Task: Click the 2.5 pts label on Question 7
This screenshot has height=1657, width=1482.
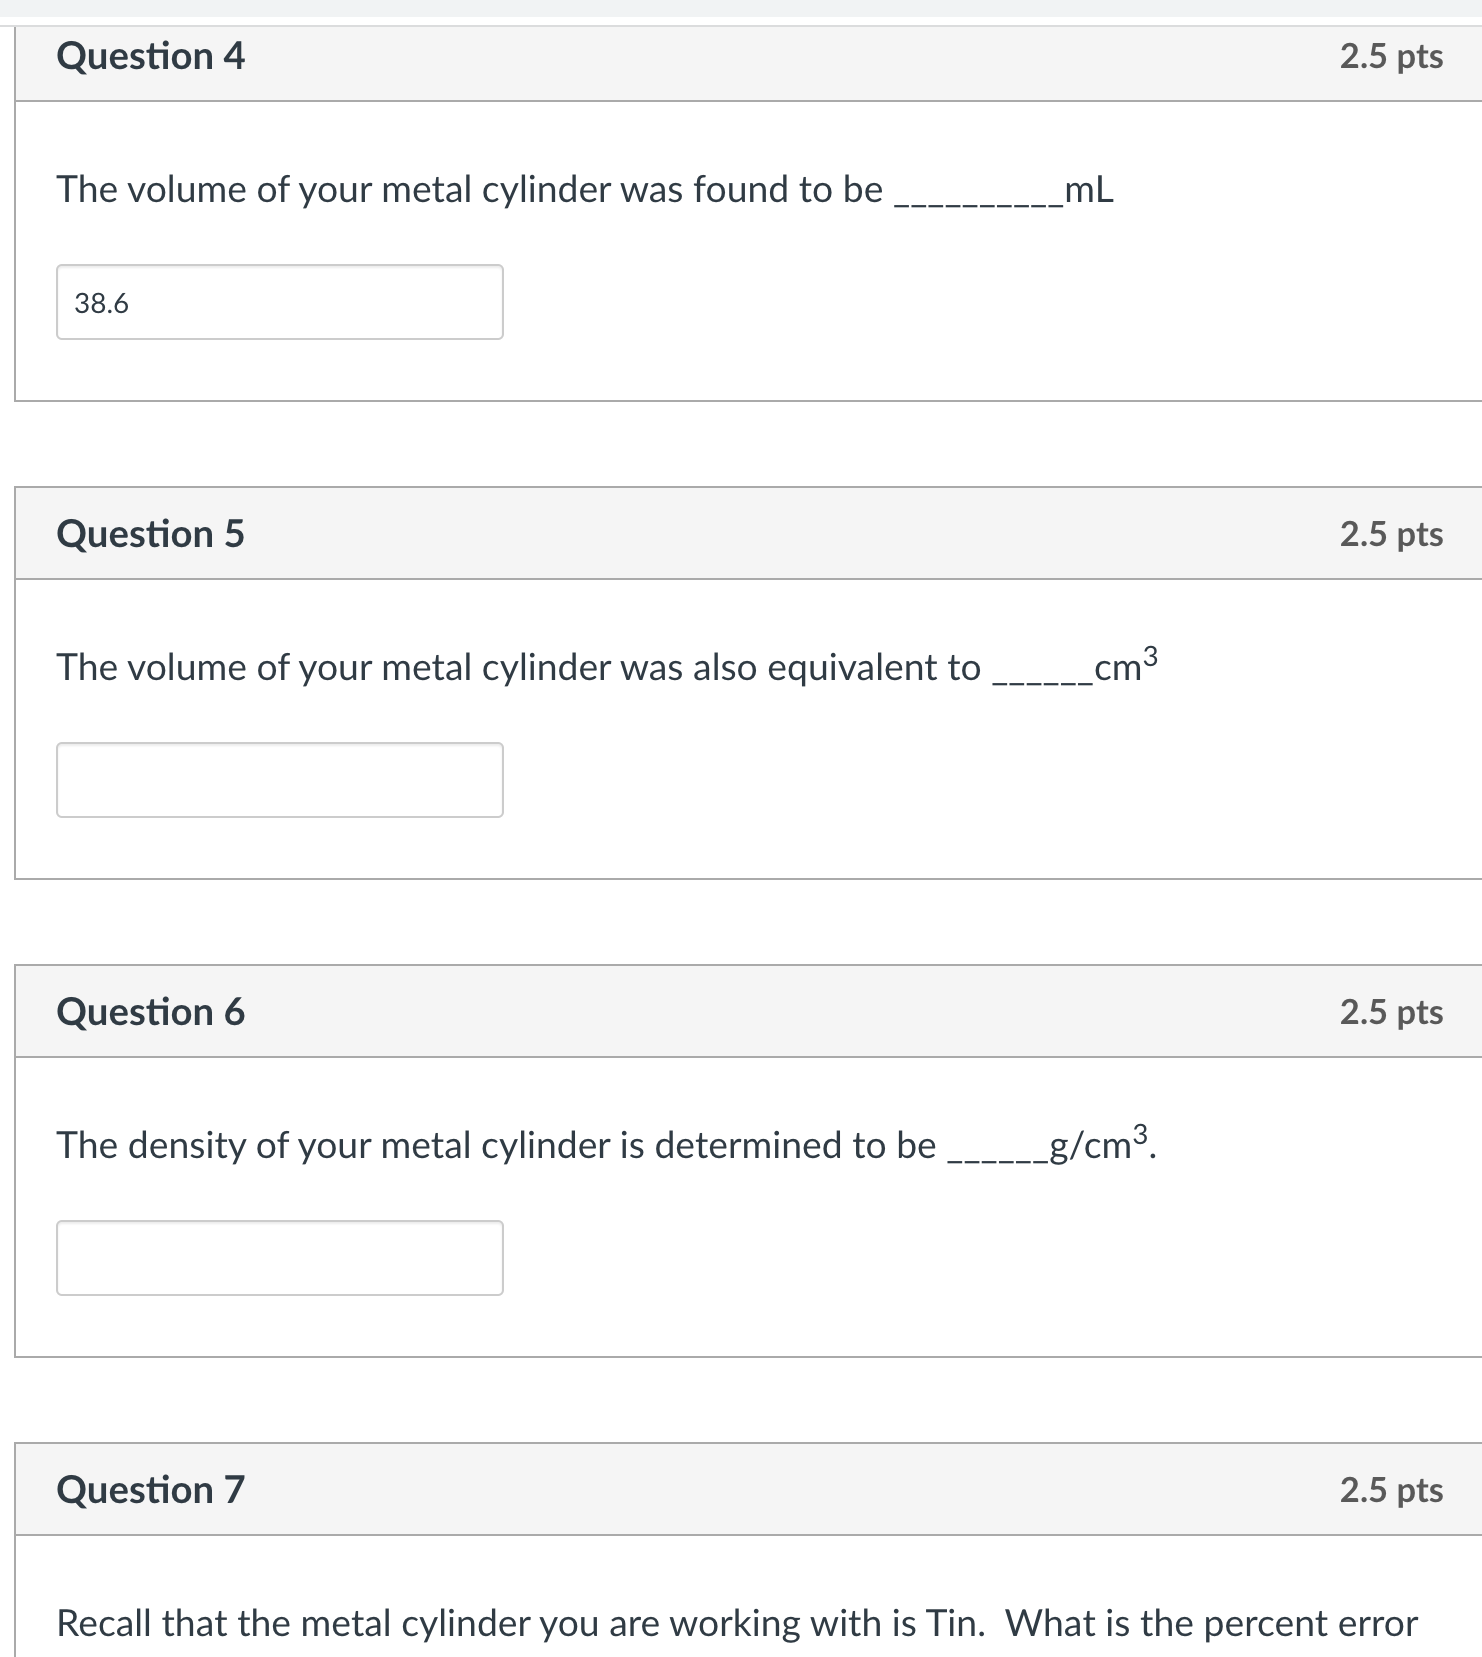Action: (x=1391, y=1490)
